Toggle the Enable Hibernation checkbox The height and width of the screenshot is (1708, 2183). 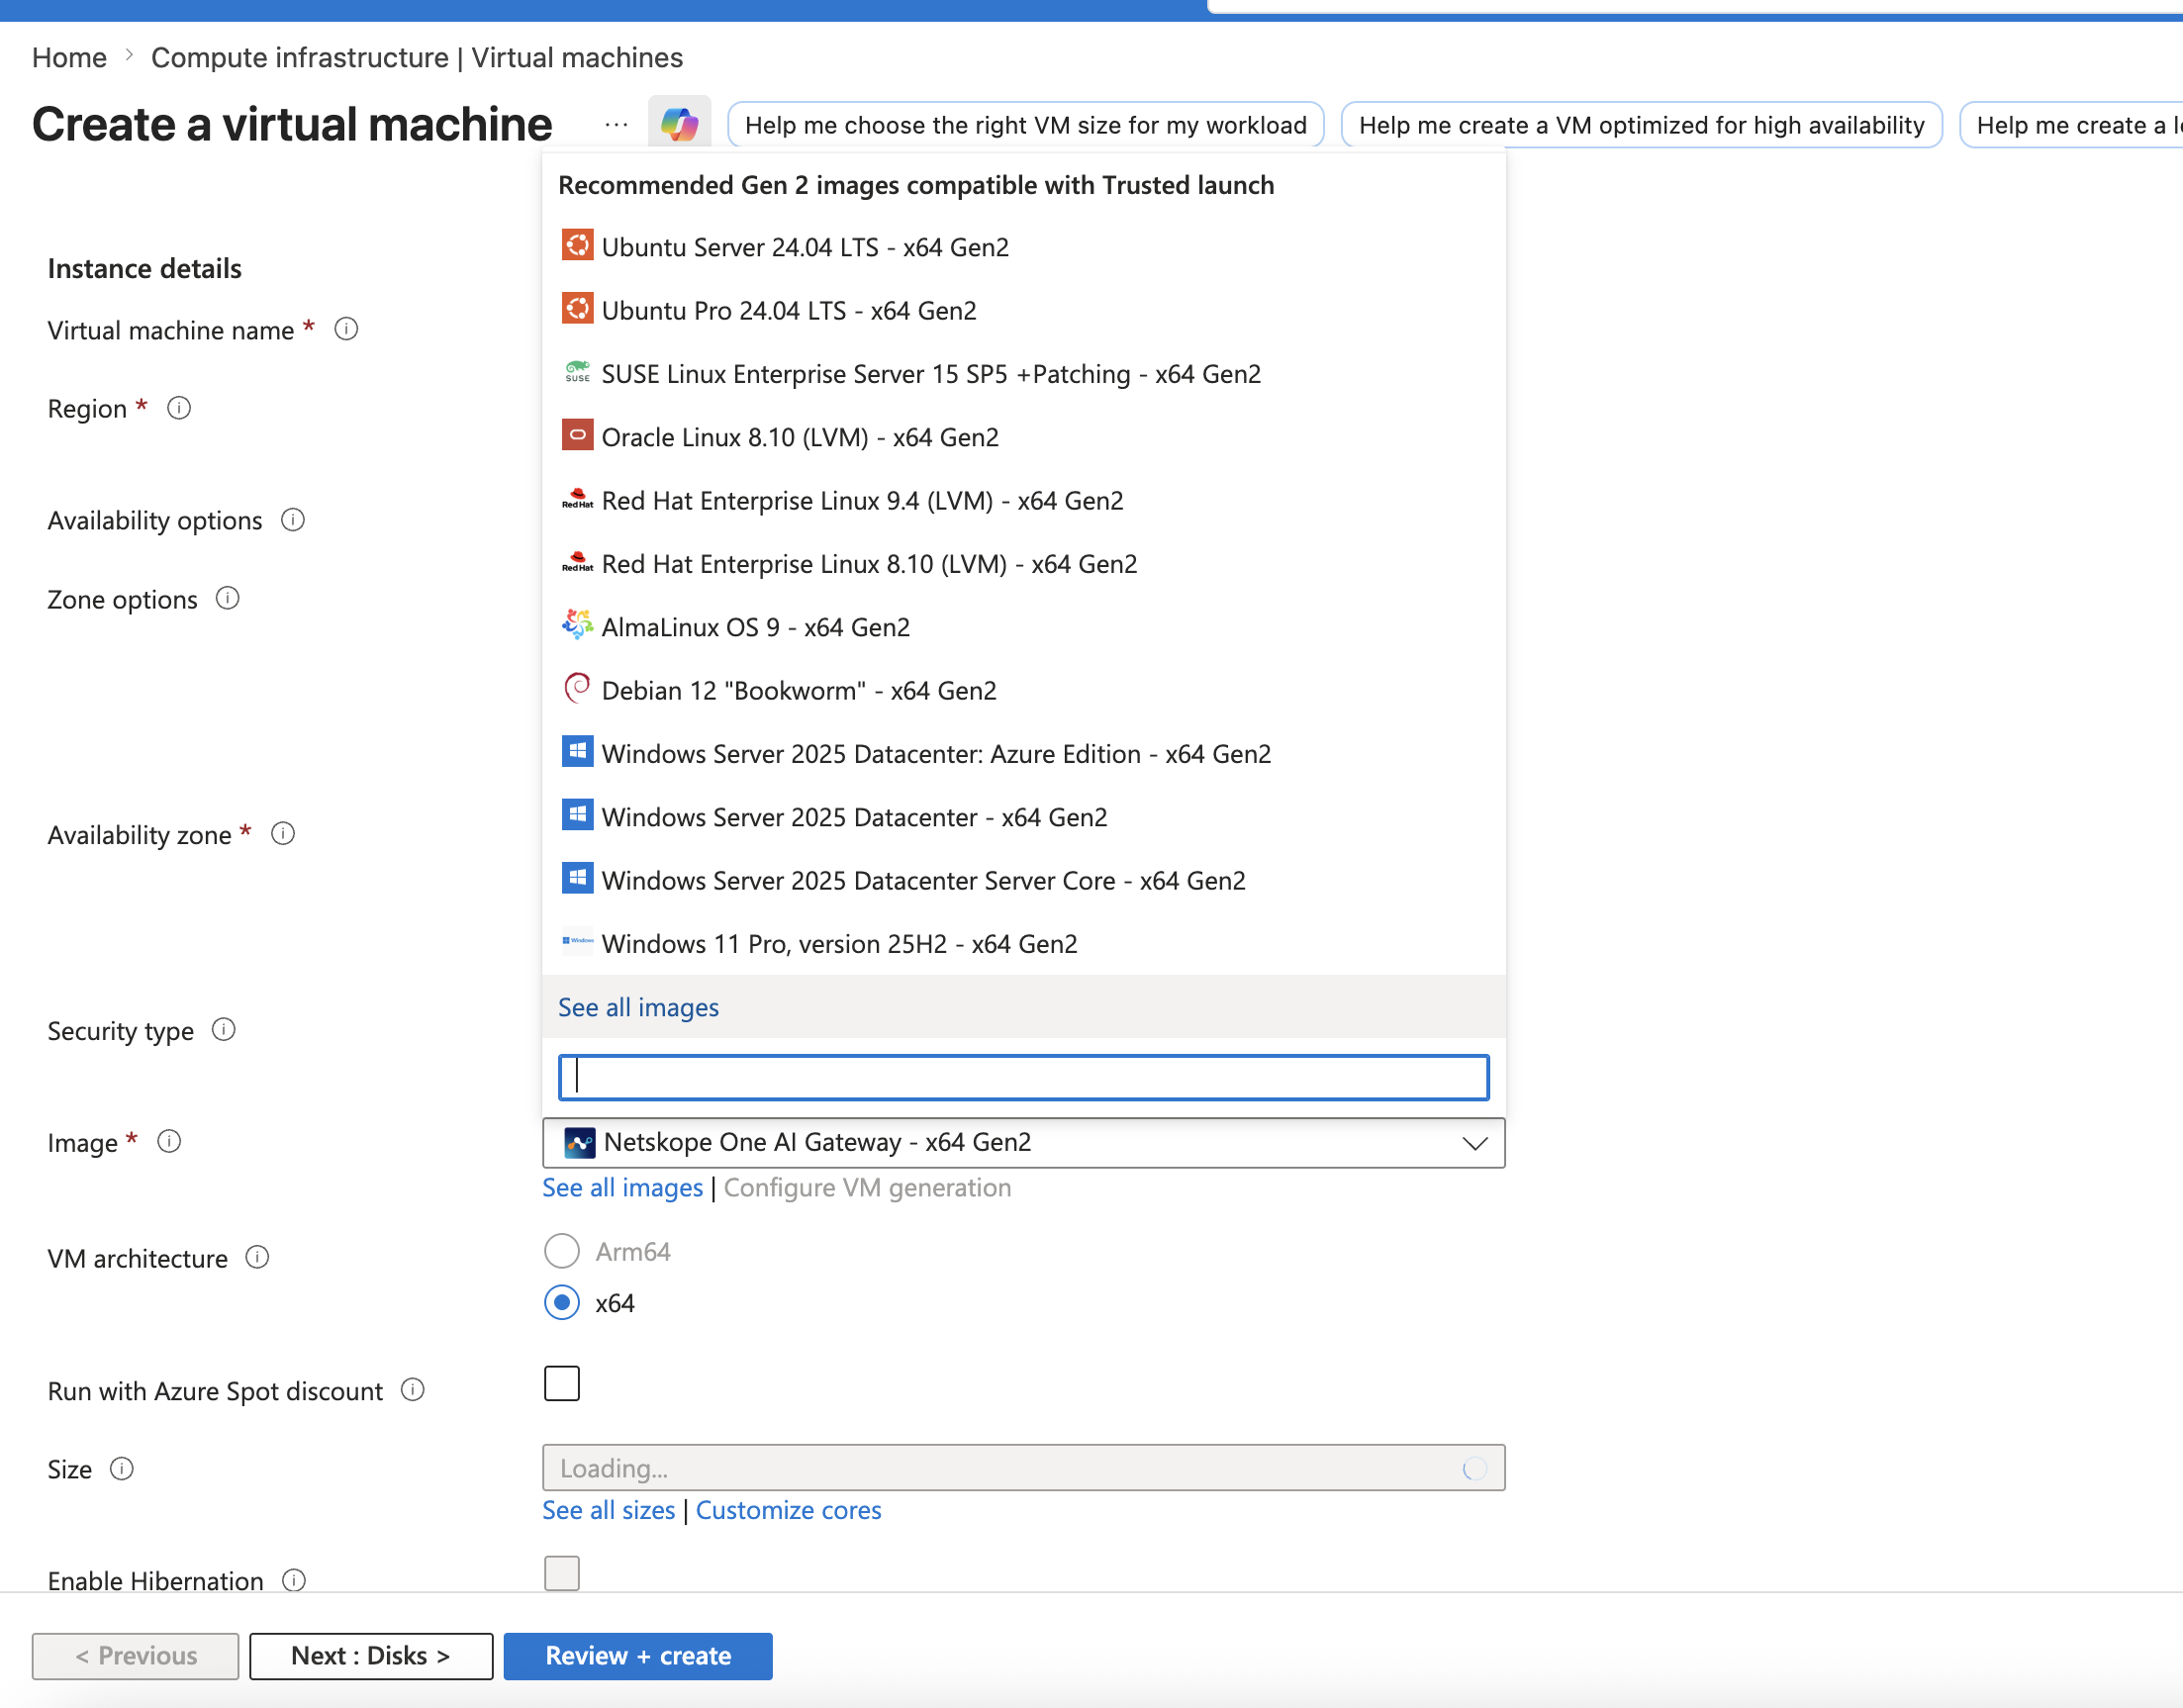pyautogui.click(x=562, y=1573)
